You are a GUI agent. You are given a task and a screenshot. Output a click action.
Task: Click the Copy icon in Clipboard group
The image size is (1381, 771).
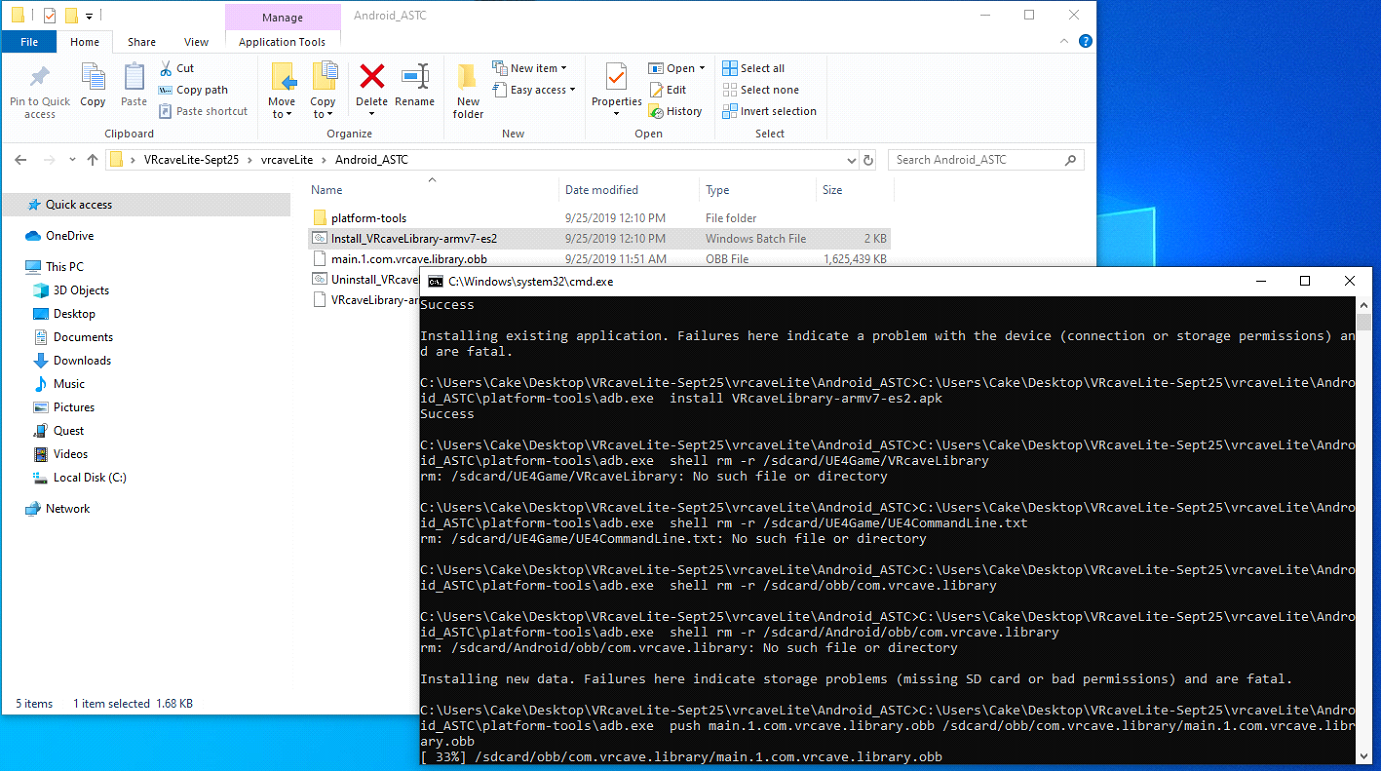[93, 80]
